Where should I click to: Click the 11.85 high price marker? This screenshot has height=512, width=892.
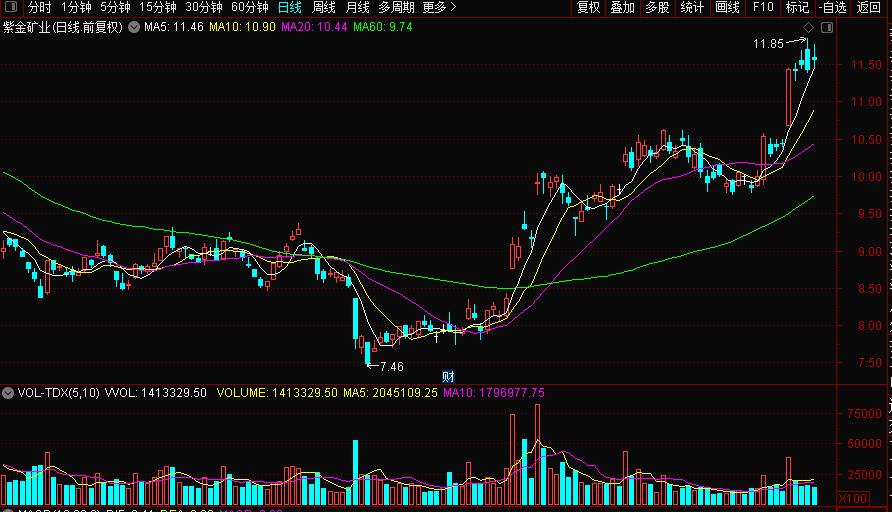pyautogui.click(x=768, y=44)
